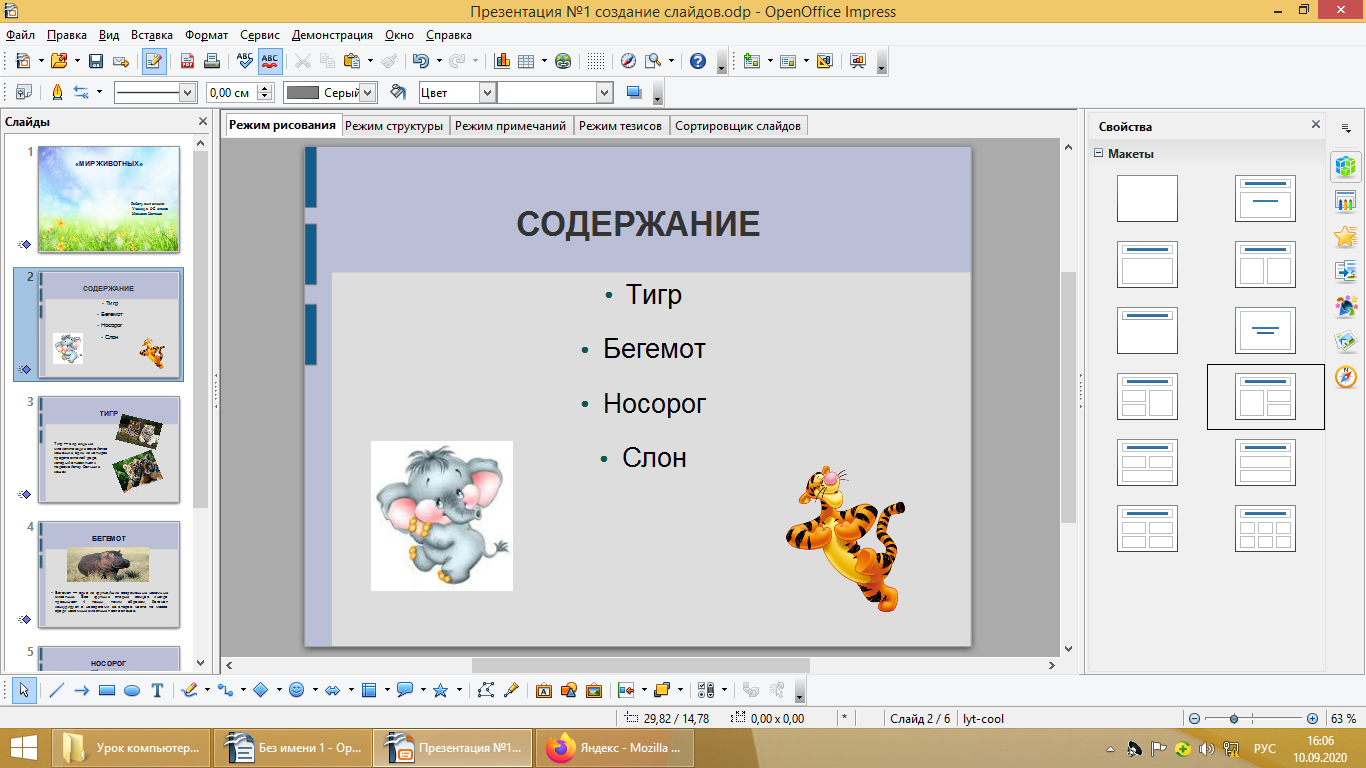Select the Ellipse tool
The height and width of the screenshot is (768, 1366).
coord(132,690)
